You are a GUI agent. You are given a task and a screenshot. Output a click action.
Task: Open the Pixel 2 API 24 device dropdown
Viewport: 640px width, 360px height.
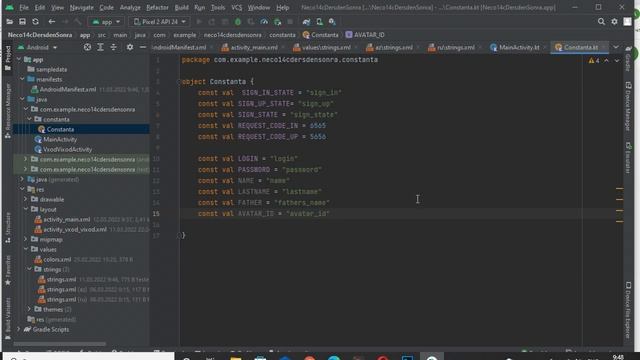pyautogui.click(x=160, y=22)
